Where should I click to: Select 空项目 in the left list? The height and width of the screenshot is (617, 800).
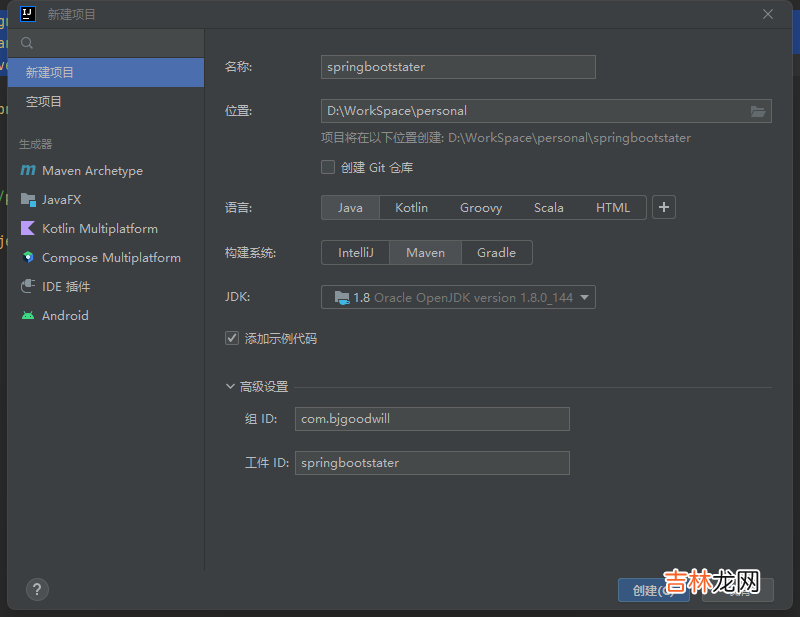click(x=44, y=102)
